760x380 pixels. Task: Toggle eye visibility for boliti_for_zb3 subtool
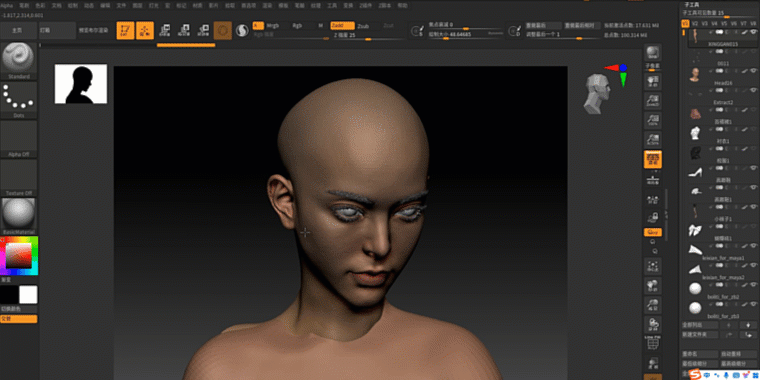coord(753,304)
